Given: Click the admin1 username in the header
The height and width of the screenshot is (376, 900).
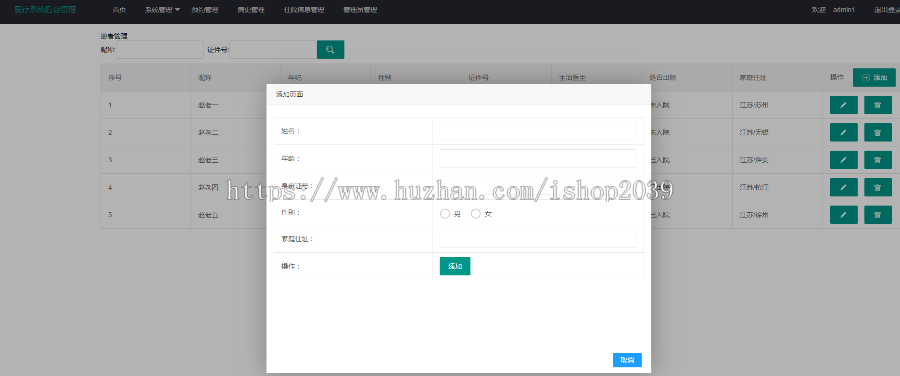Looking at the screenshot, I should pos(844,10).
